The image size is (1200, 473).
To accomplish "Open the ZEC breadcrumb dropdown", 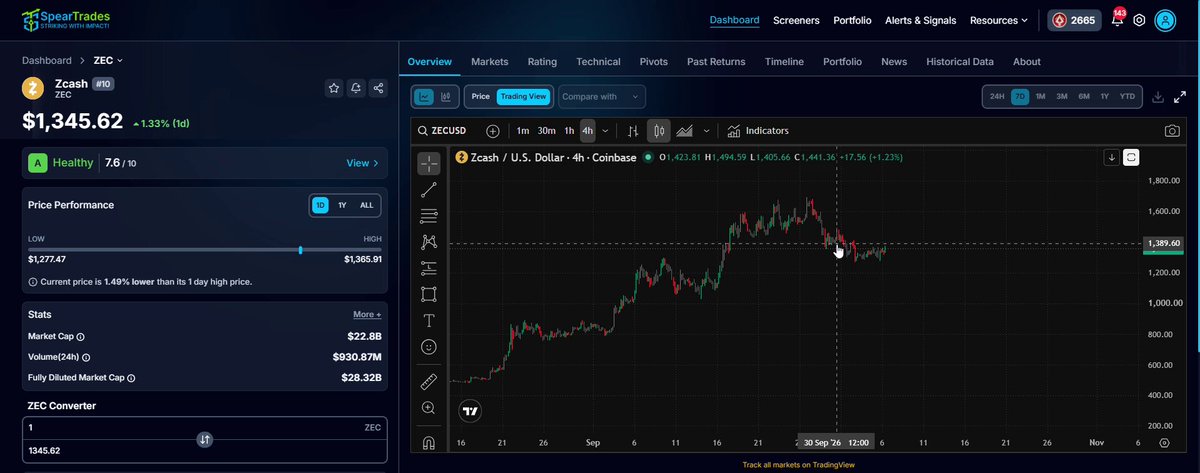I will 108,60.
